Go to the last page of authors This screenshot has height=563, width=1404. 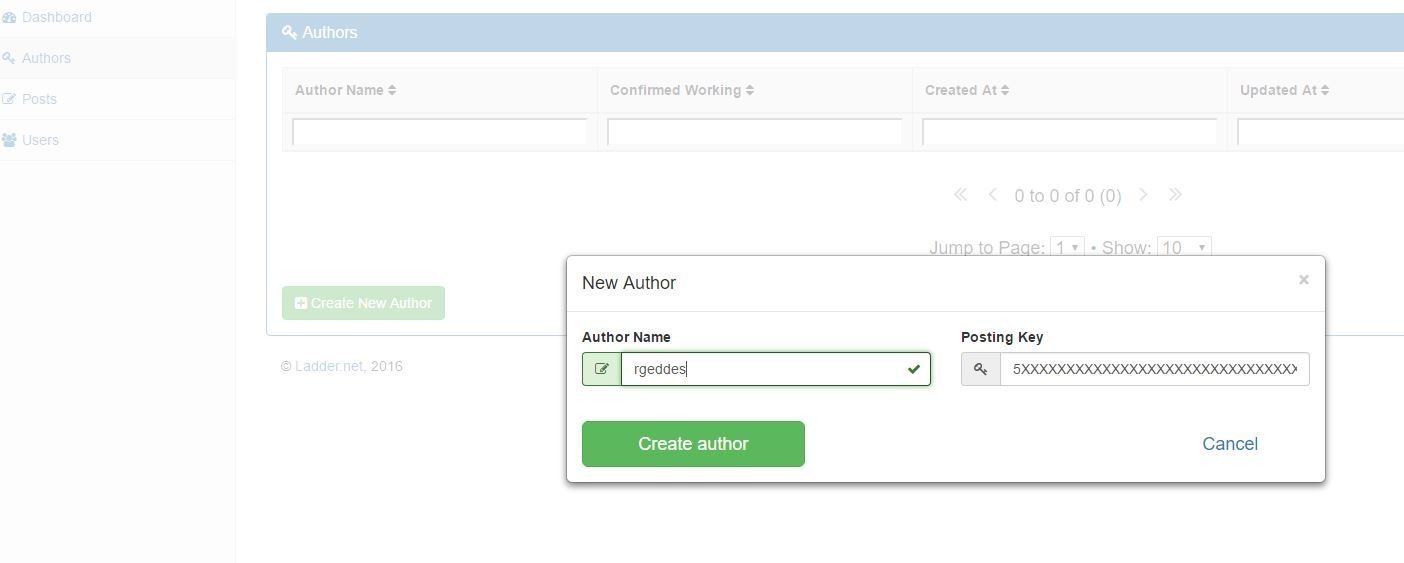1175,195
